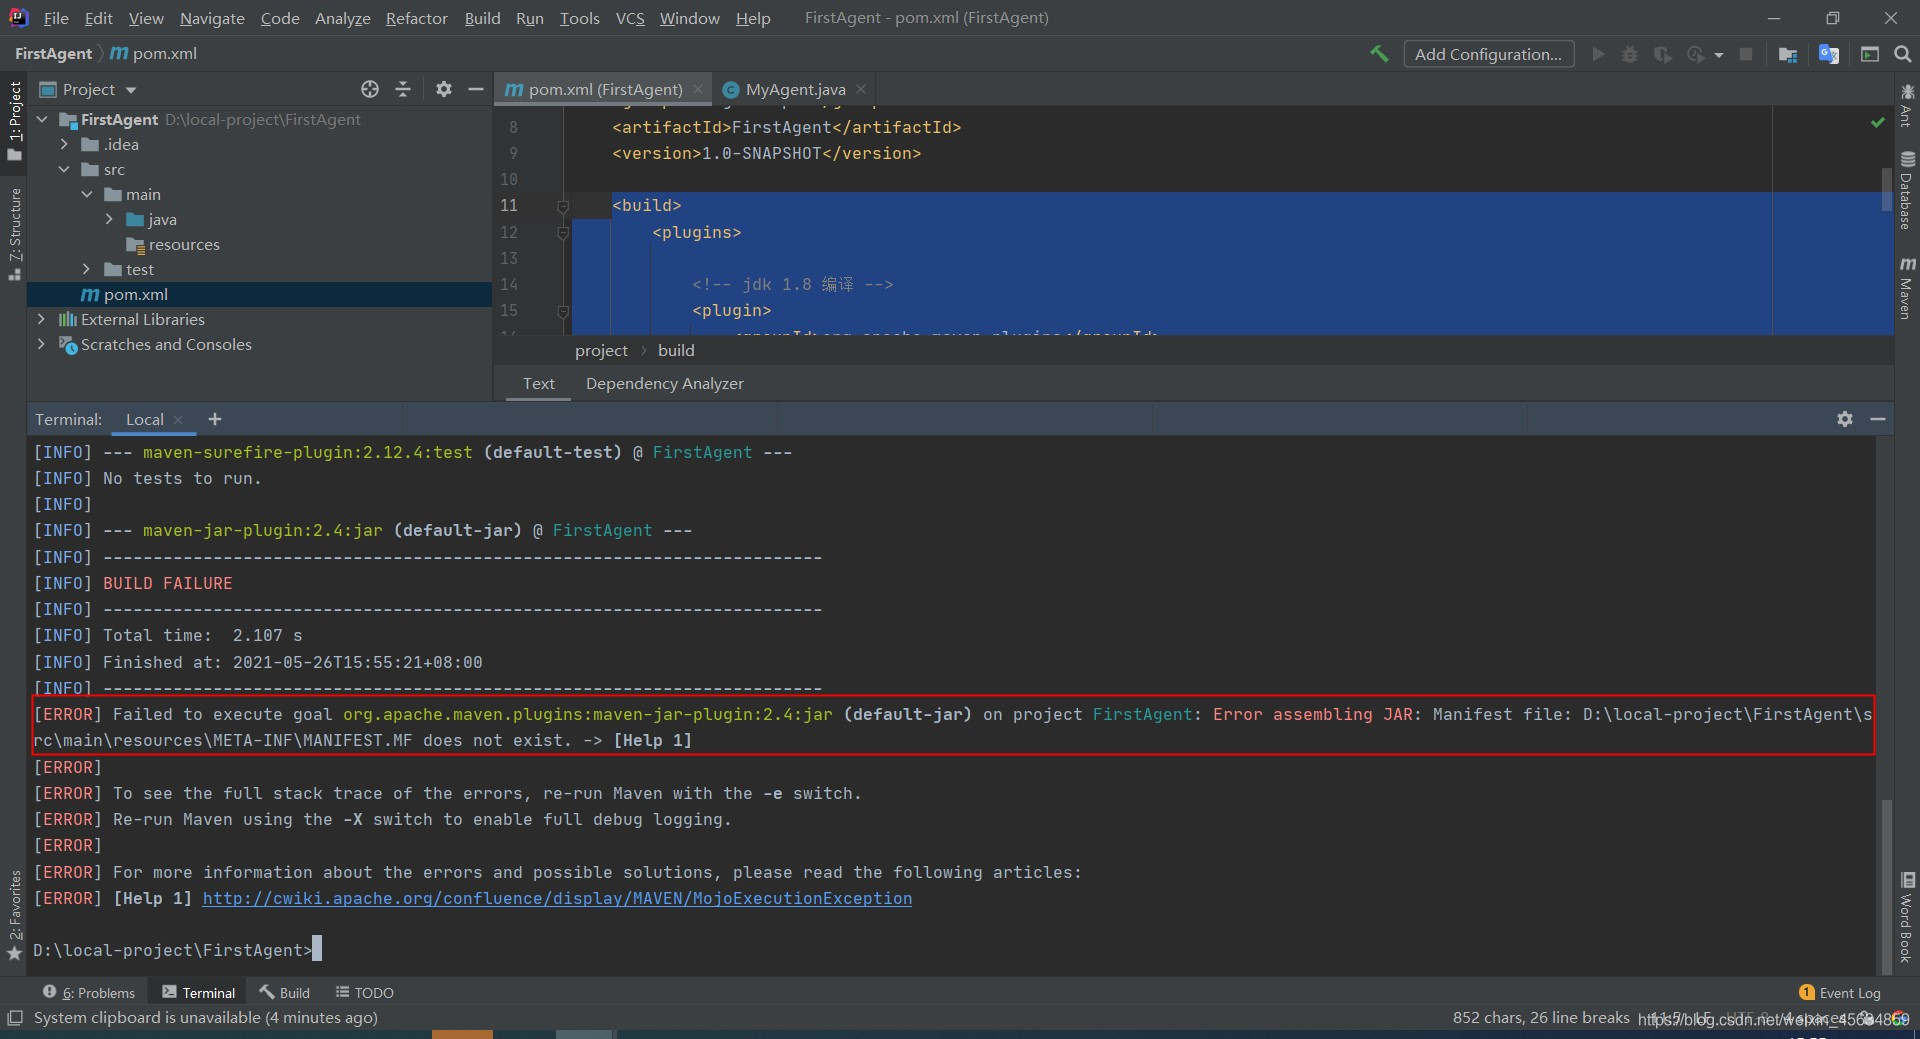
Task: Open the Event Log button
Action: [1840, 992]
